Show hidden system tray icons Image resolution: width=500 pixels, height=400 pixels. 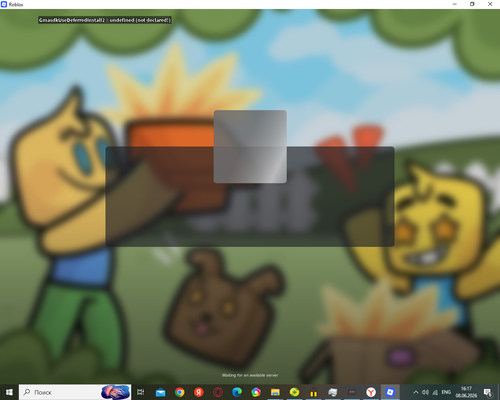pos(416,392)
